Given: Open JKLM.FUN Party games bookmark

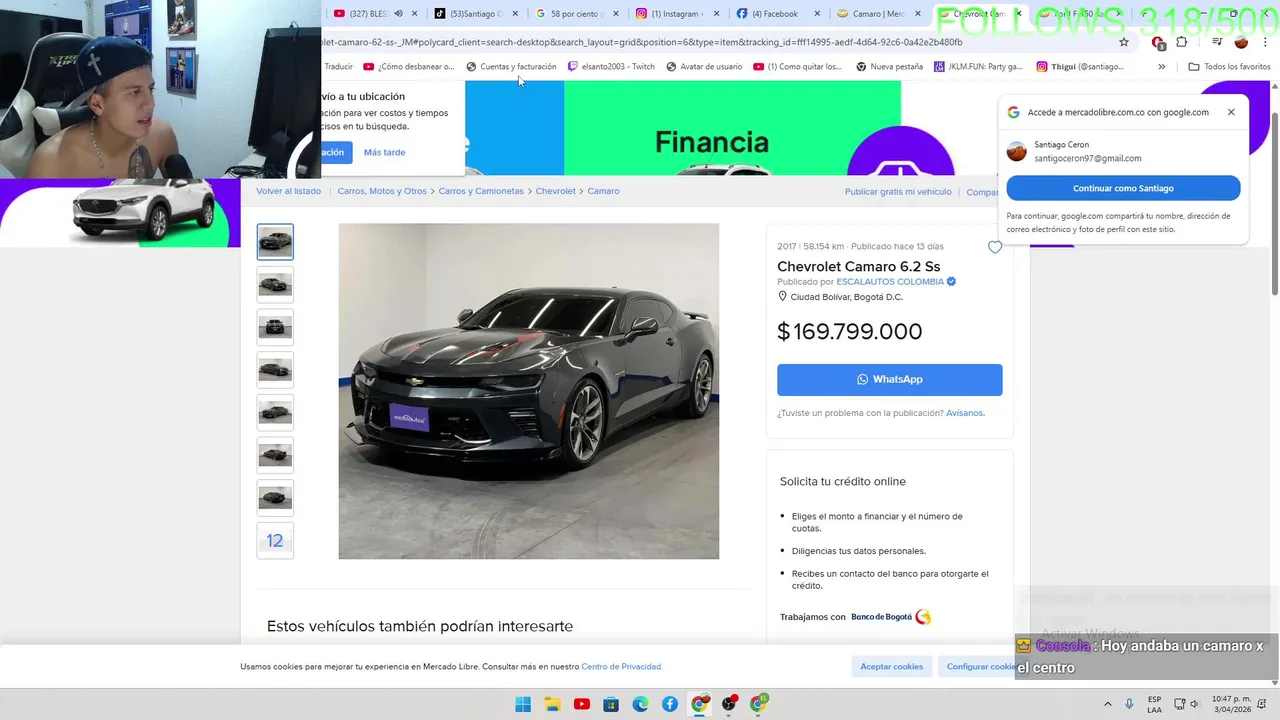Looking at the screenshot, I should (978, 67).
